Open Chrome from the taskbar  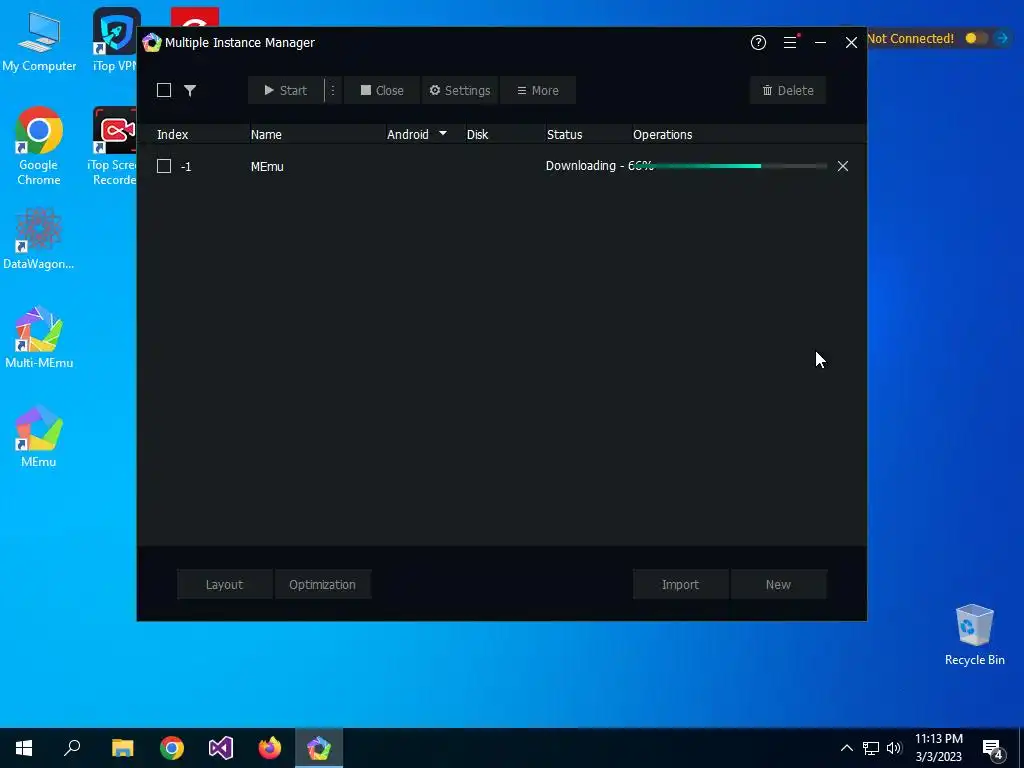[172, 748]
